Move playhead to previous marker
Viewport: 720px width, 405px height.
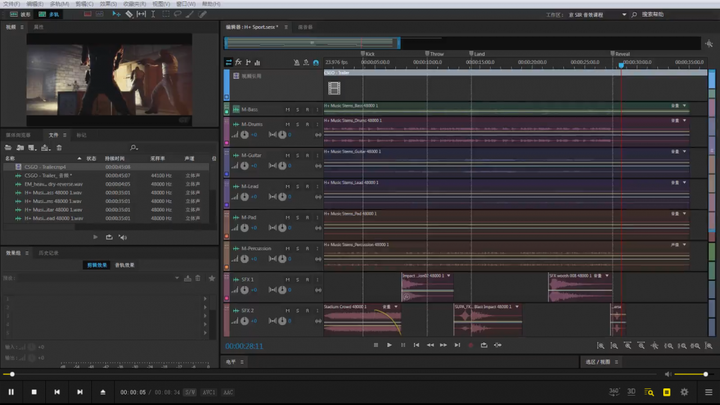[x=416, y=345]
